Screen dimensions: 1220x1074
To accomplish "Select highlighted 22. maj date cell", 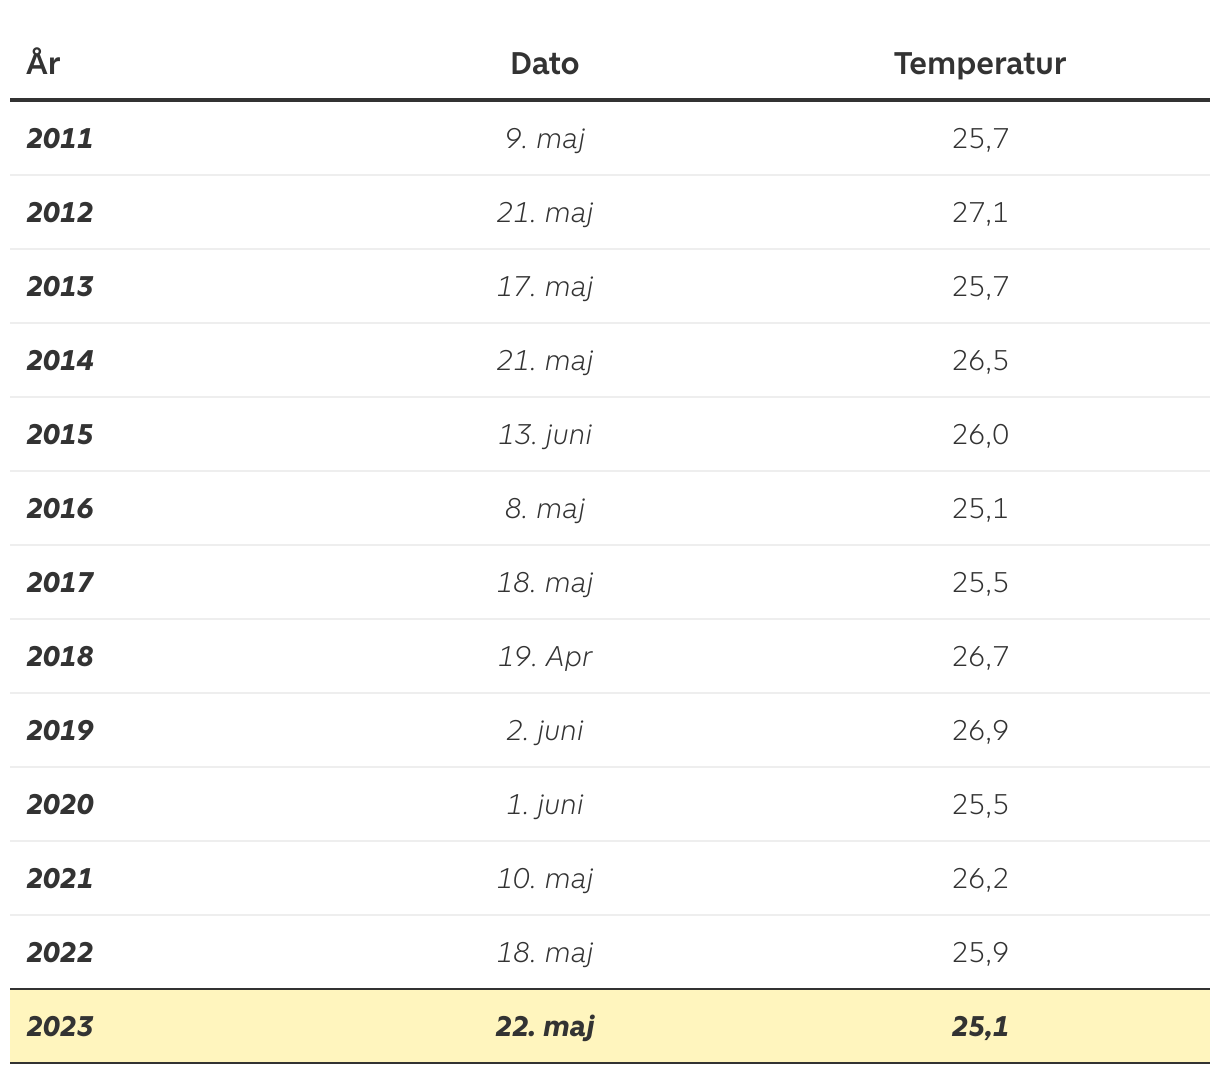I will tap(544, 1026).
